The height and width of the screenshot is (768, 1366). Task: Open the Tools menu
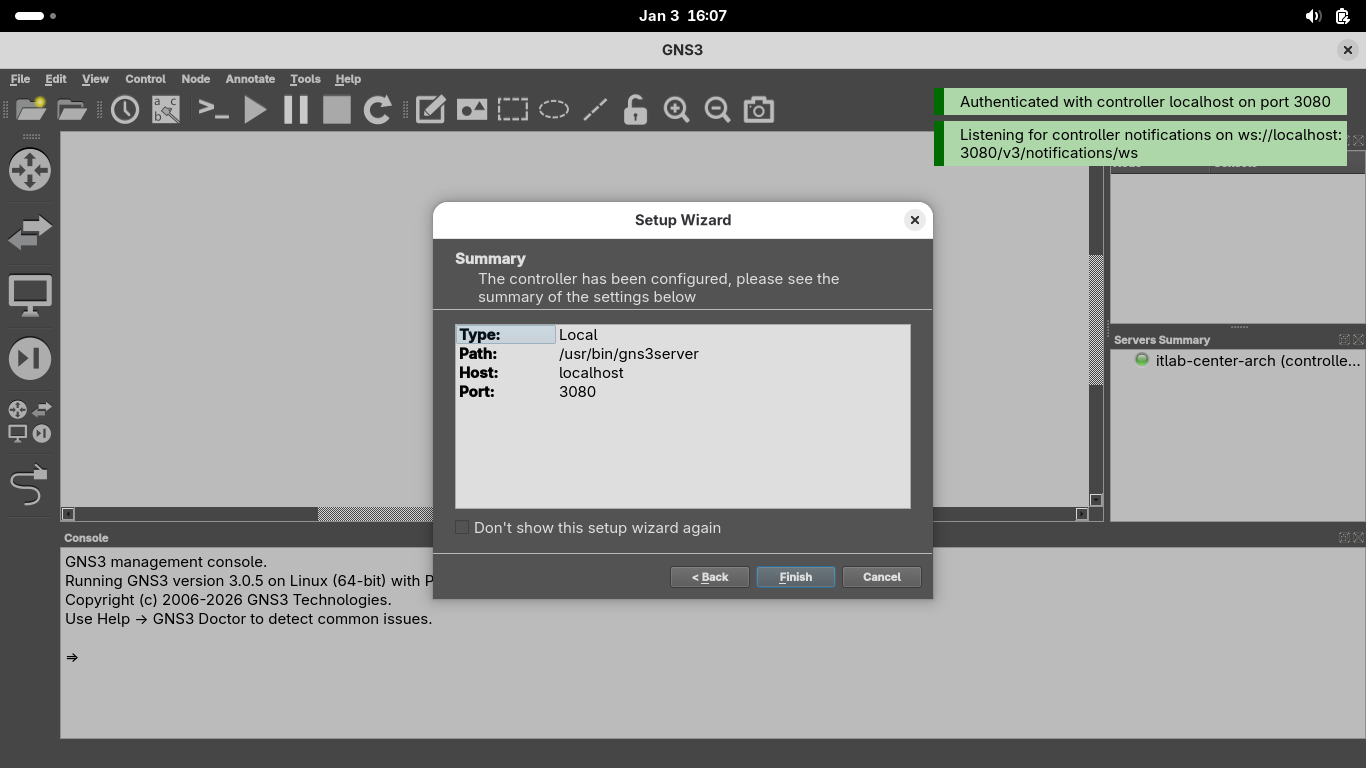click(305, 79)
